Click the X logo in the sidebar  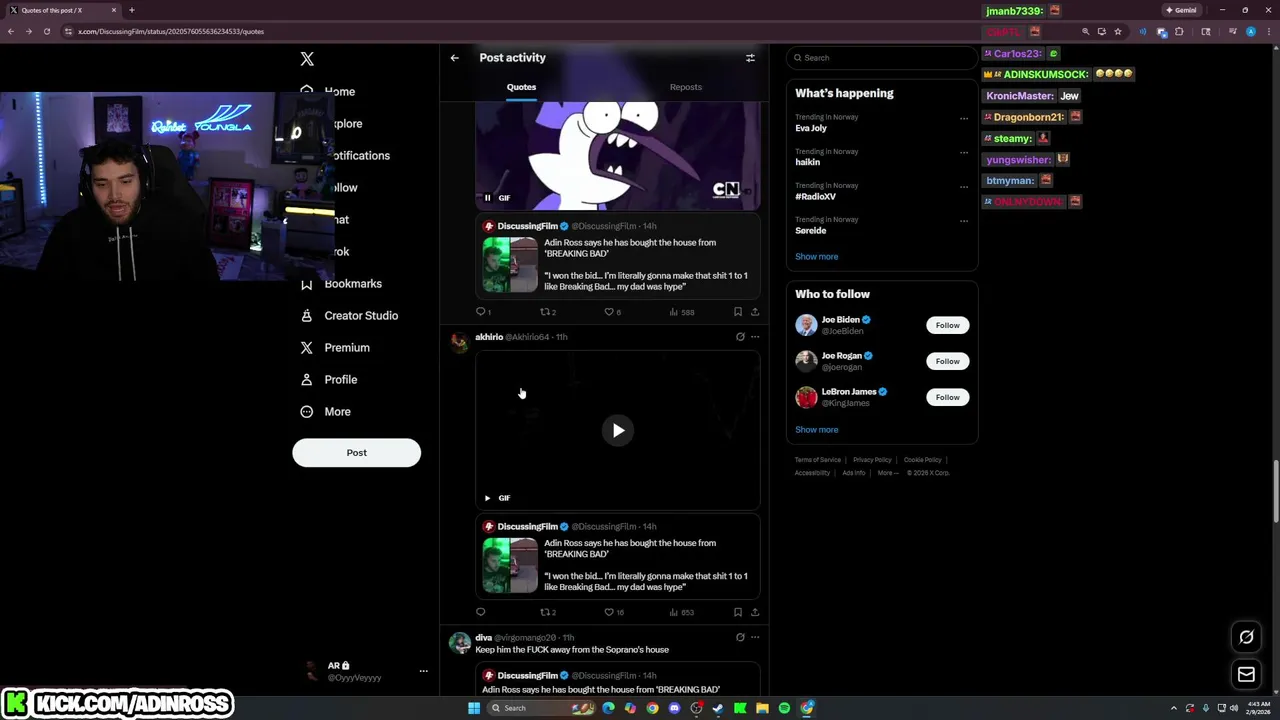click(x=307, y=59)
